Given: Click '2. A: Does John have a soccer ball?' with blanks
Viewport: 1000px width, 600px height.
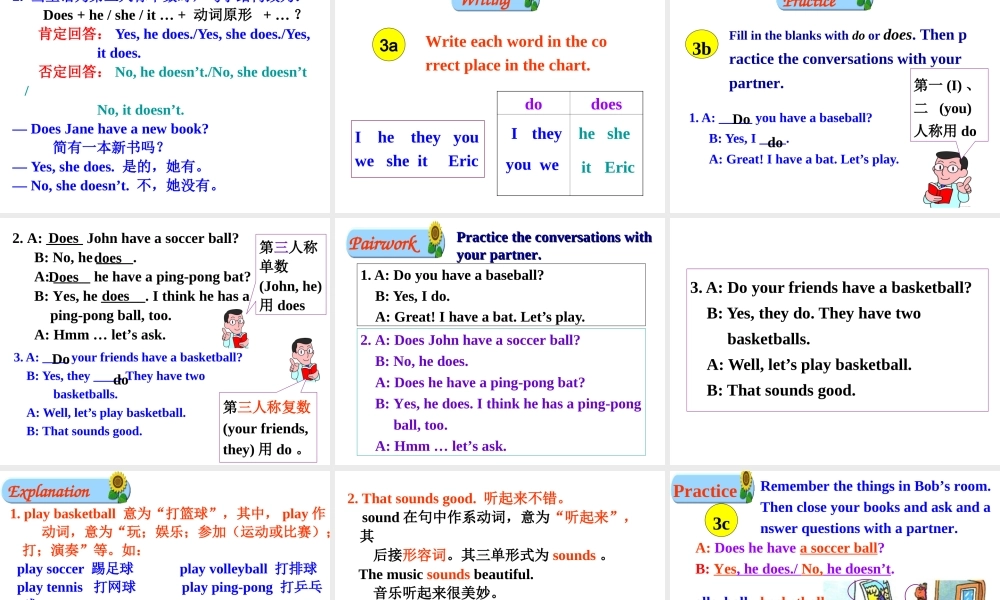Looking at the screenshot, I should tap(126, 238).
